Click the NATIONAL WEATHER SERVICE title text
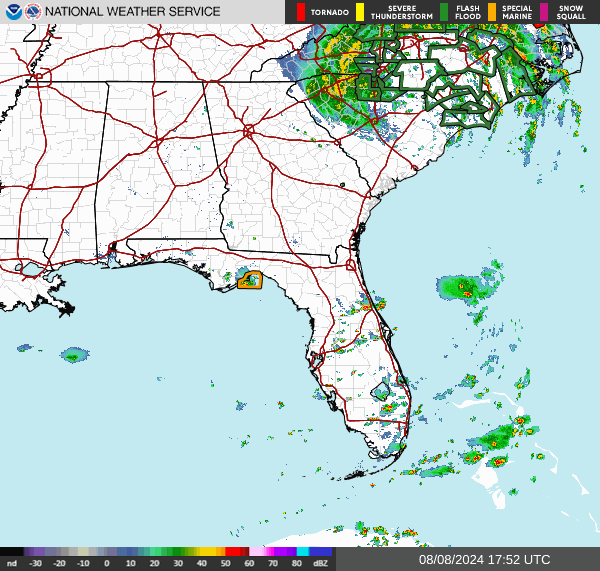This screenshot has height=571, width=600. [132, 12]
